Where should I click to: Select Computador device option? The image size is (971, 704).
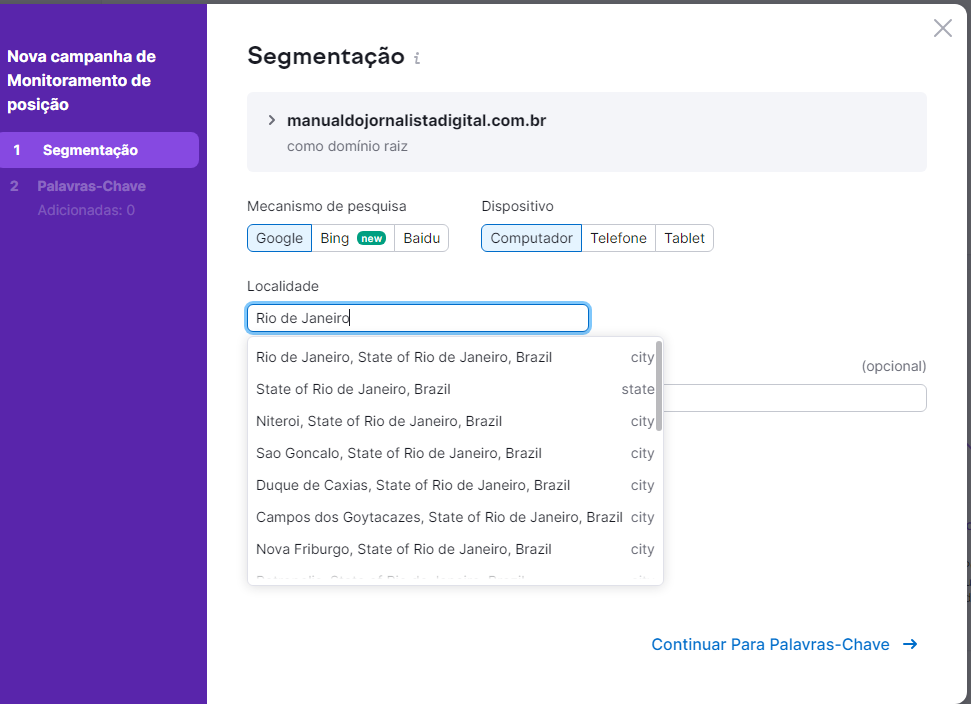click(531, 238)
